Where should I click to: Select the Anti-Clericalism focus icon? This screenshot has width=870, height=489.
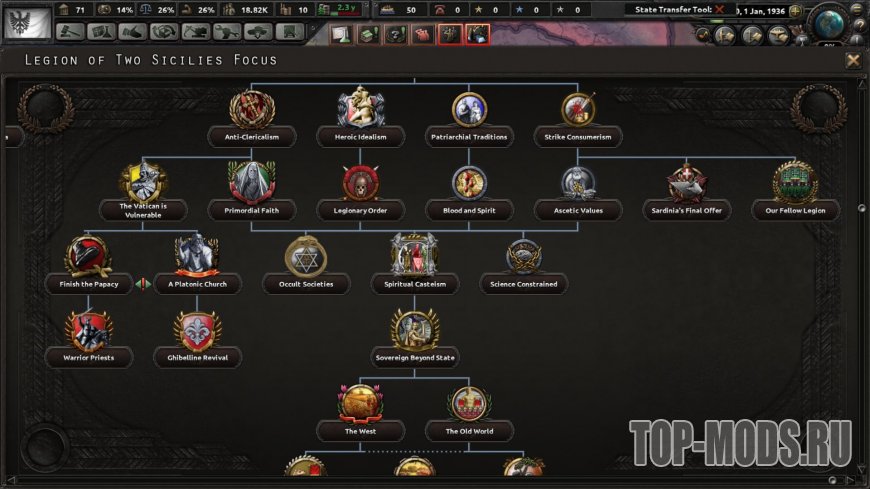pos(252,109)
